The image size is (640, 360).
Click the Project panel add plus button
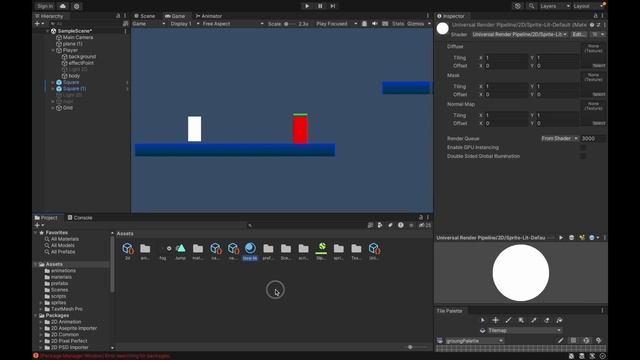tap(37, 225)
